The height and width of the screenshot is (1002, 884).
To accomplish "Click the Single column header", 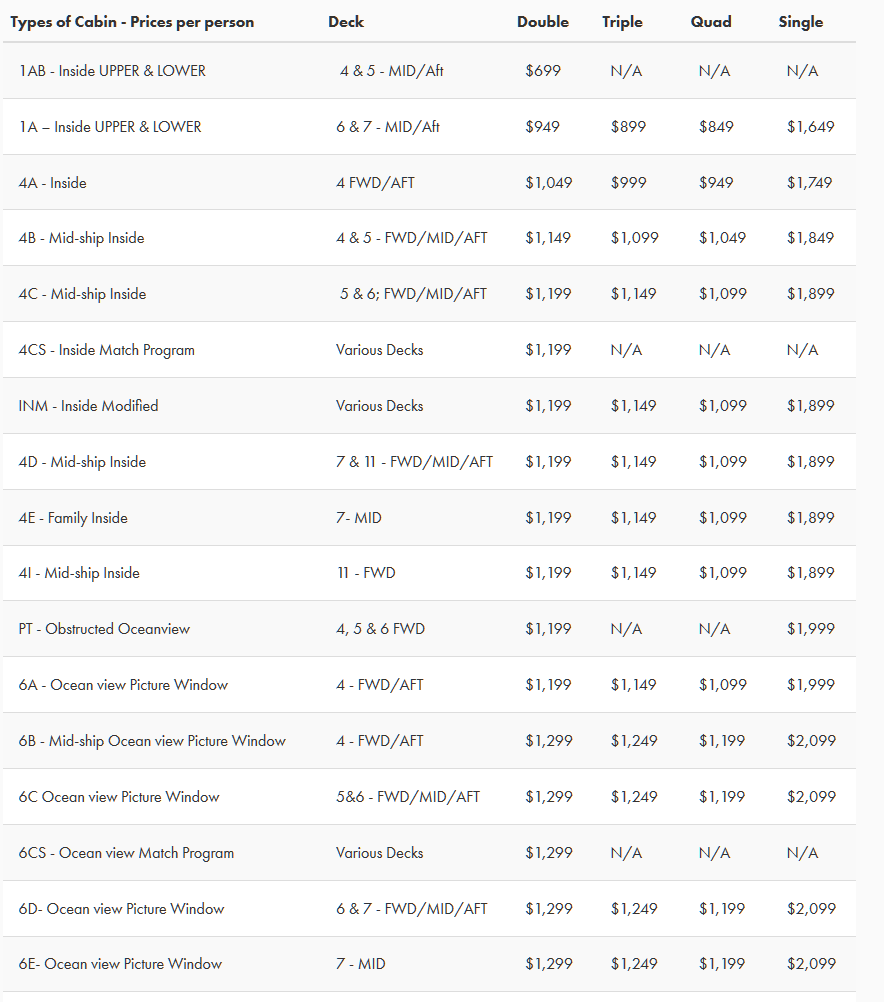I will pyautogui.click(x=800, y=22).
